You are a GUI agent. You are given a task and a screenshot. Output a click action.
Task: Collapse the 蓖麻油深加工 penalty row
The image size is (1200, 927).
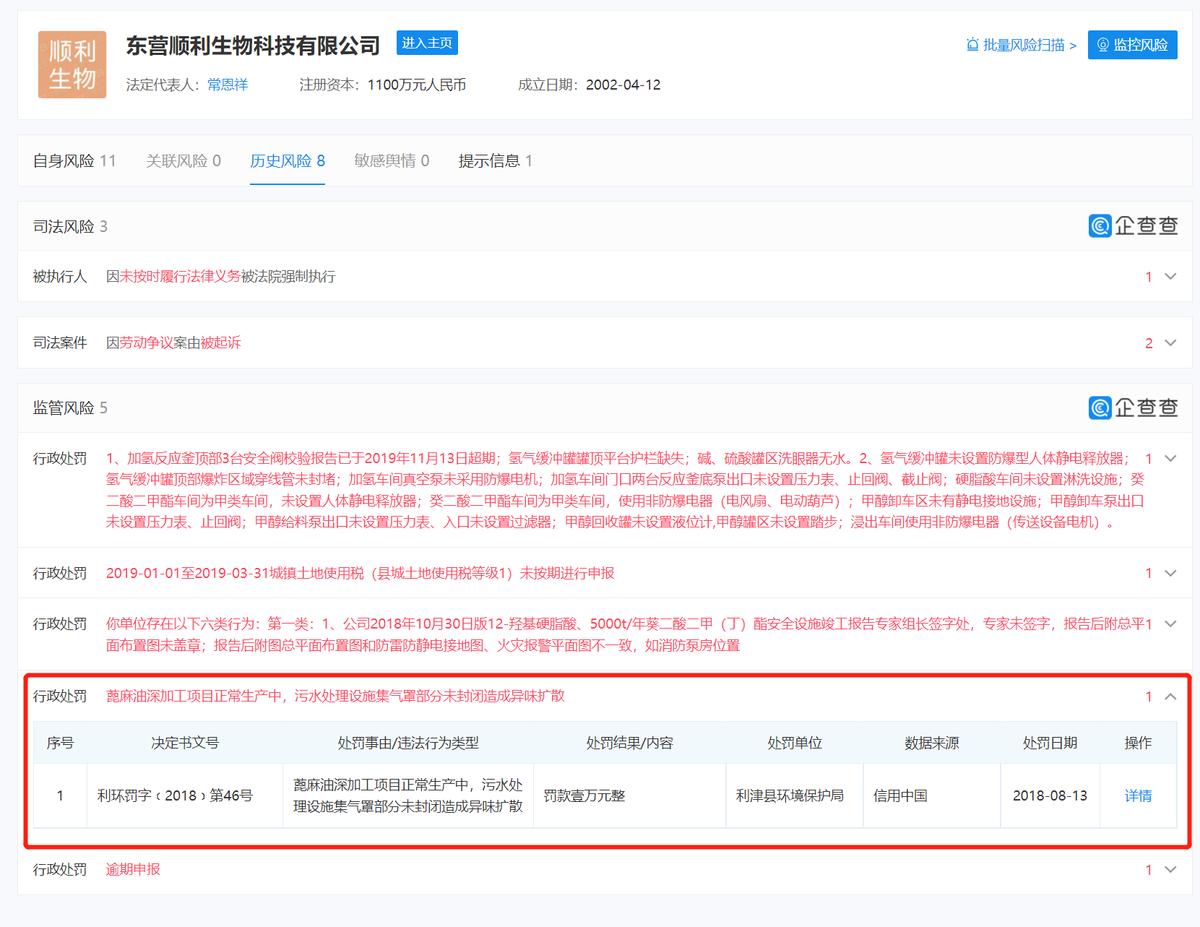point(1171,696)
